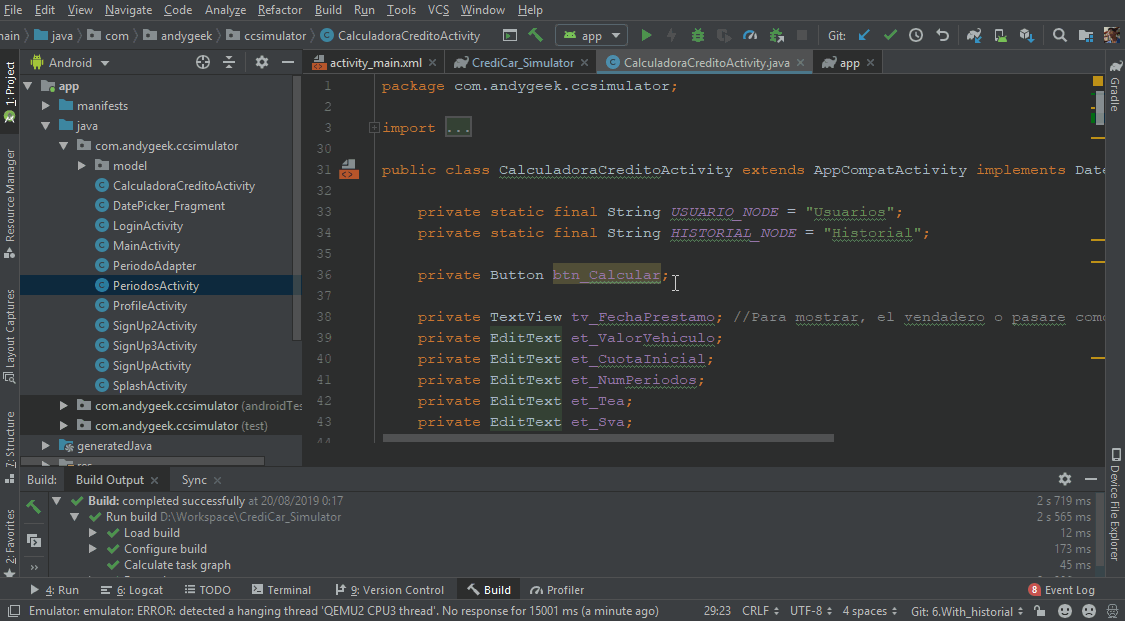1125x621 pixels.
Task: Click the Search Everywhere magnifier icon
Action: click(x=1060, y=35)
